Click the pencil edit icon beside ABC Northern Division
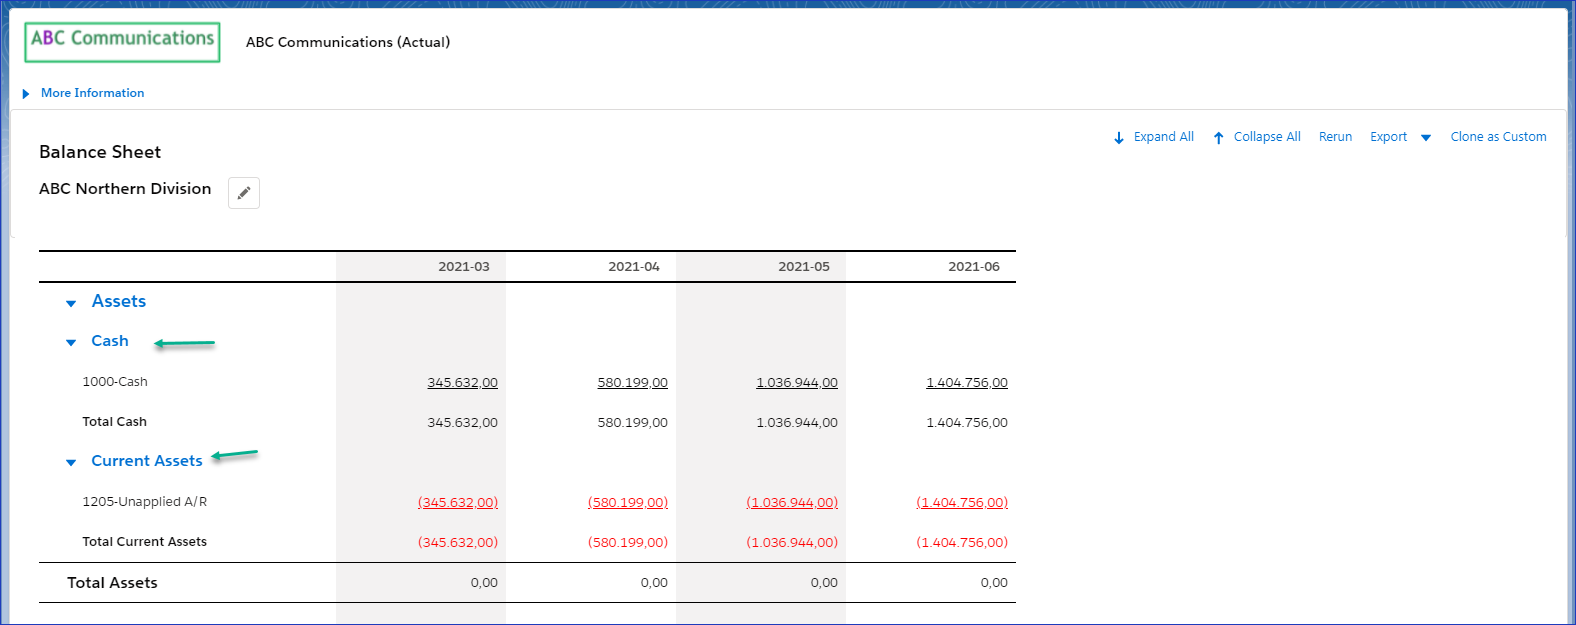The height and width of the screenshot is (625, 1576). [244, 193]
